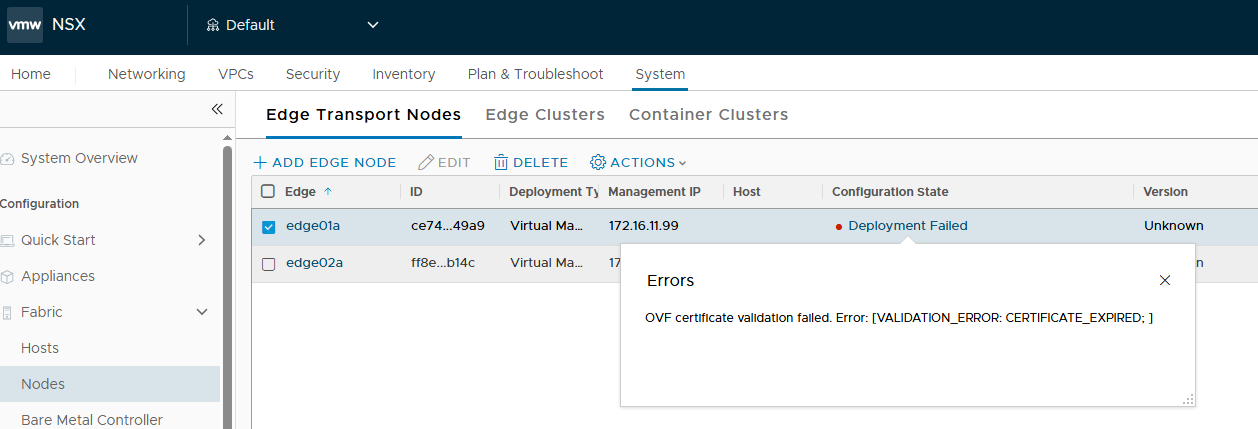
Task: Click the ID column header
Action: 417,192
